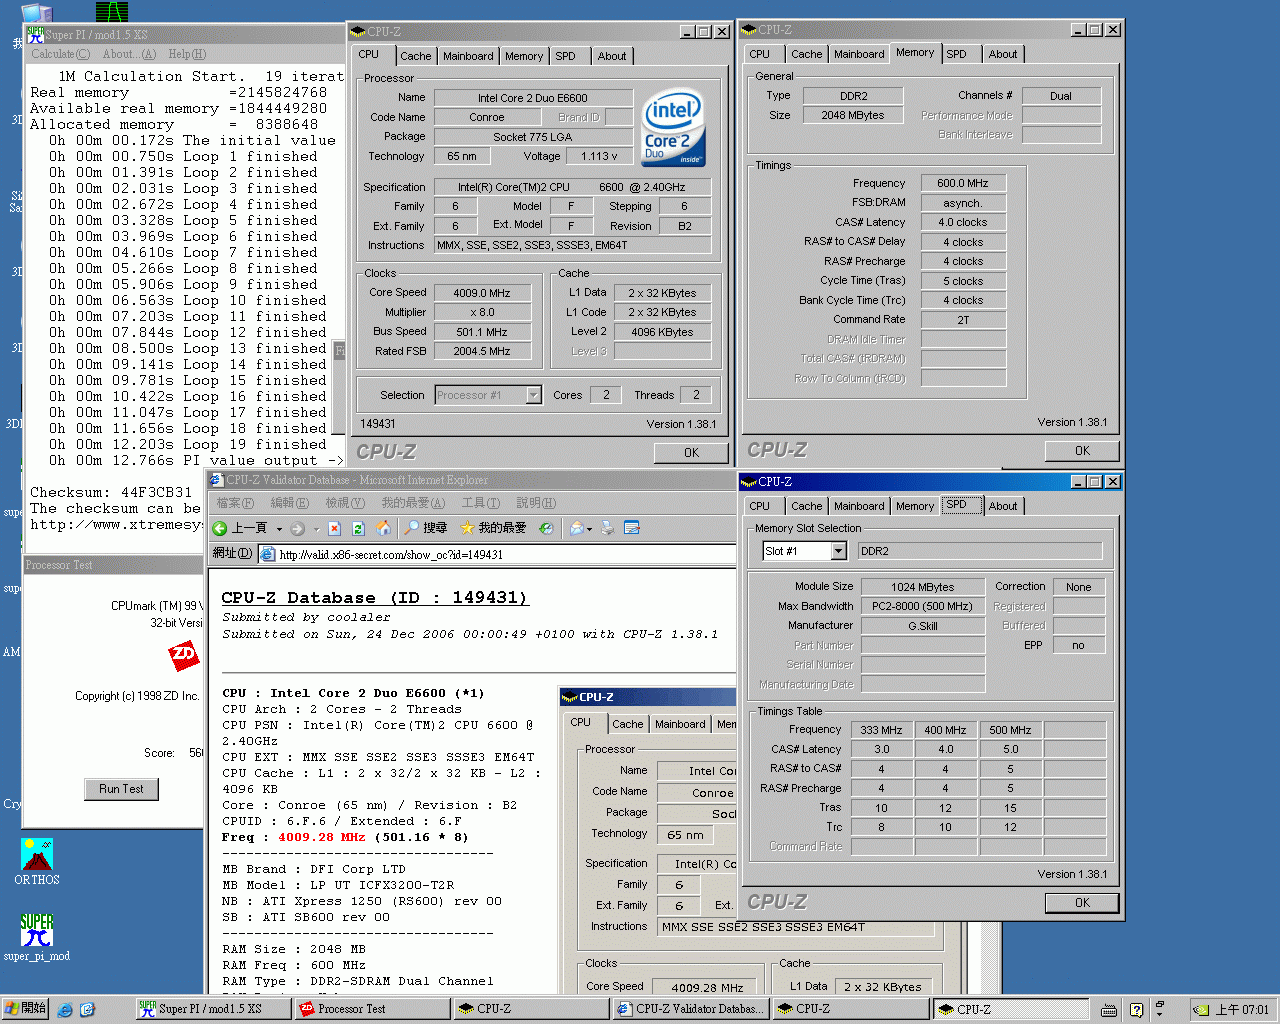Open the 我的最愛 favorites star toolbar button
The height and width of the screenshot is (1024, 1280).
click(493, 528)
